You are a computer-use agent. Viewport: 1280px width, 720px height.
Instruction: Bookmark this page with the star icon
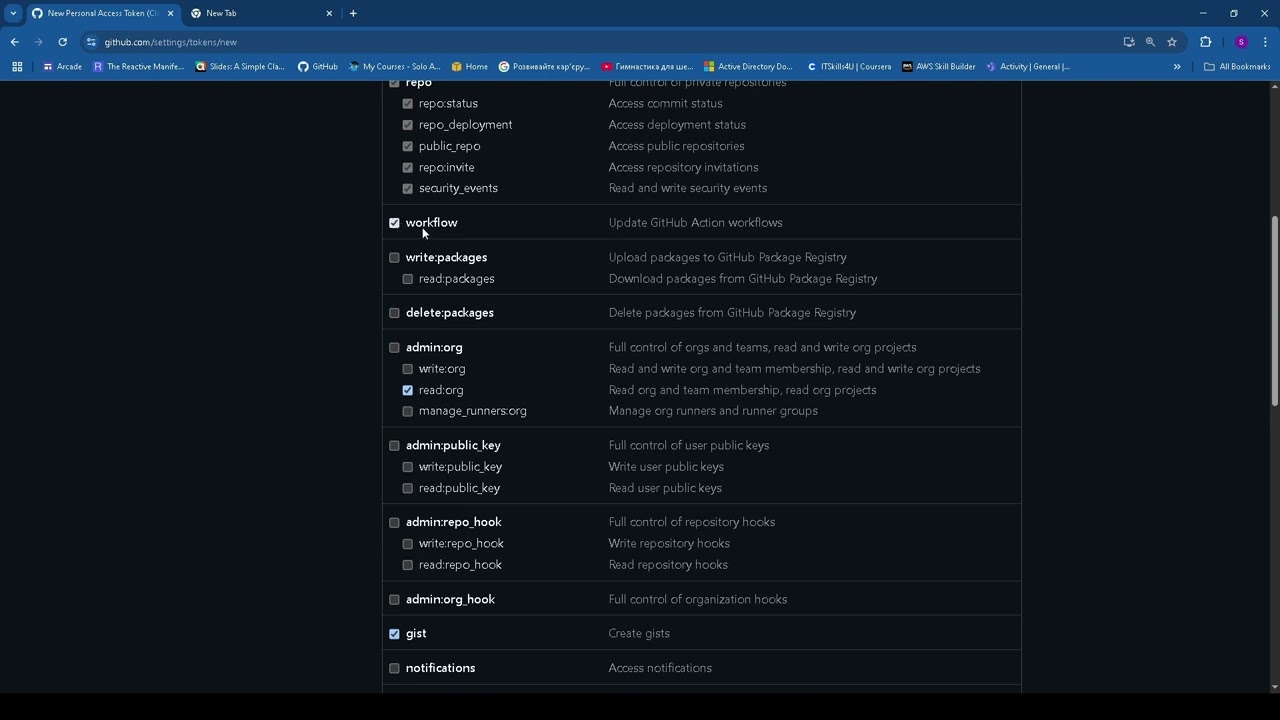(x=1172, y=42)
